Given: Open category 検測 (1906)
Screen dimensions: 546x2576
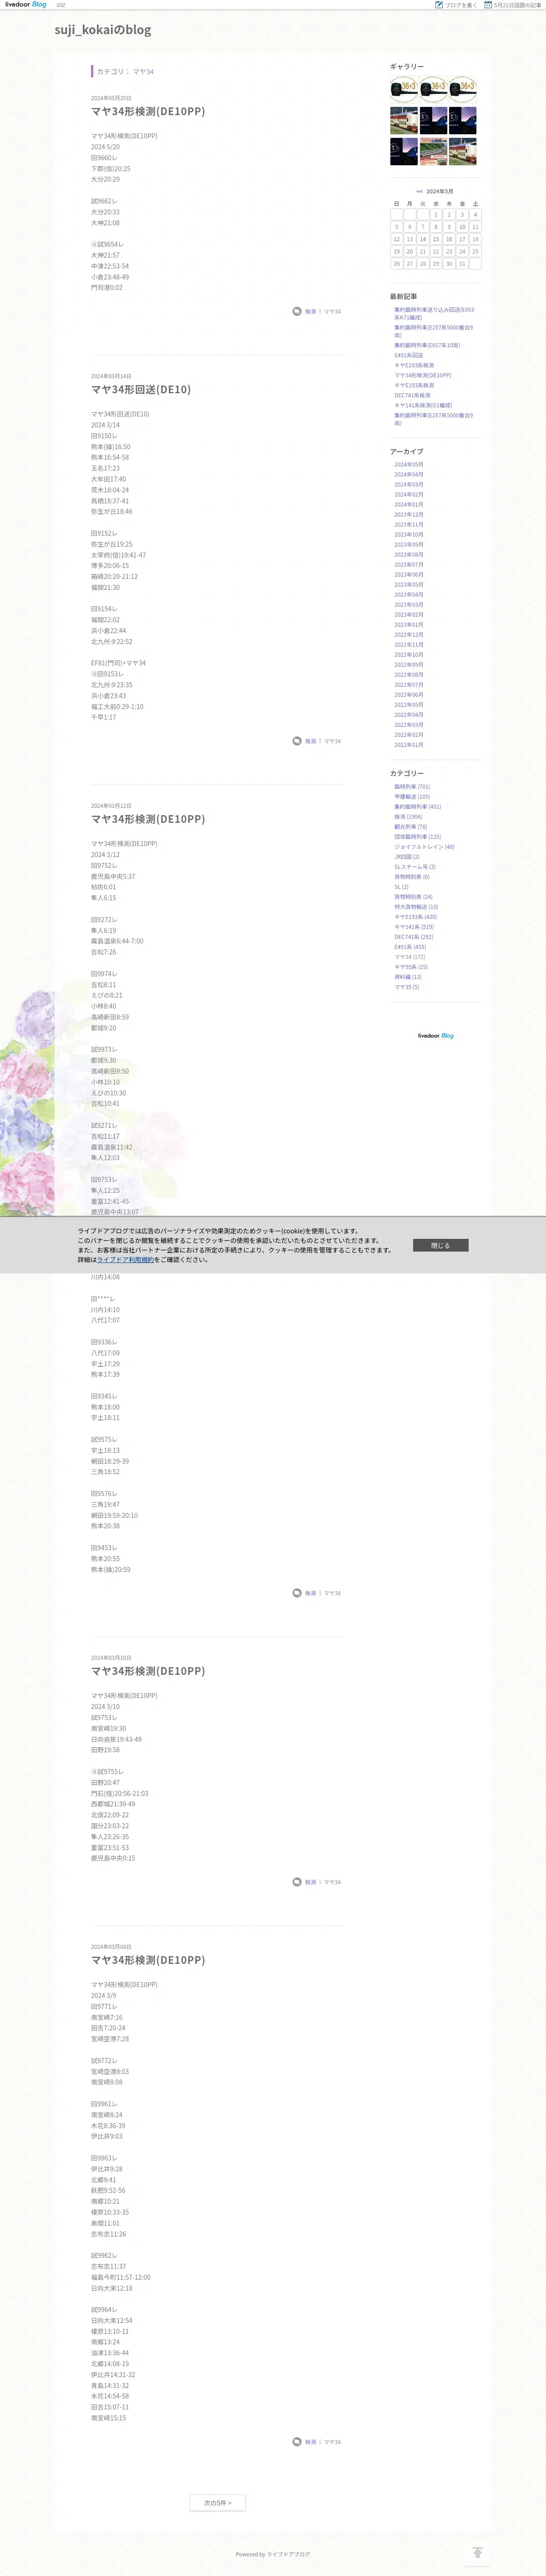Looking at the screenshot, I should (x=408, y=817).
